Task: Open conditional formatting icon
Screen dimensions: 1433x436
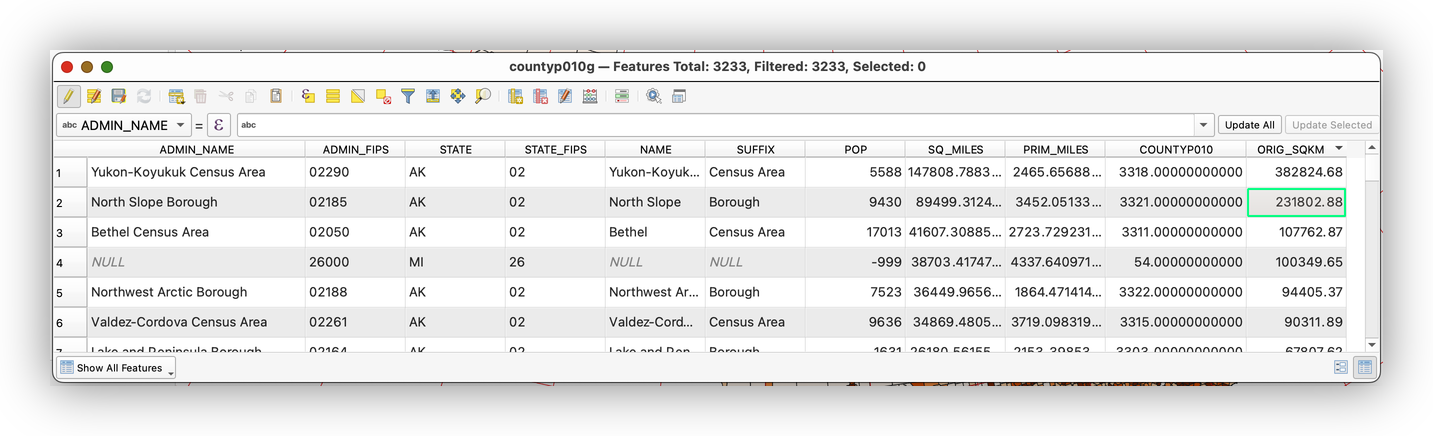Action: coord(622,96)
